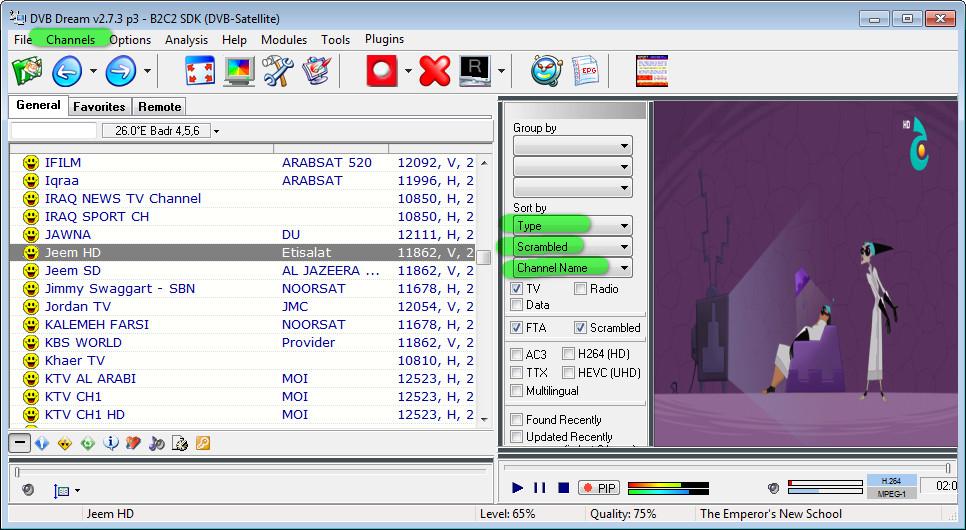Click the blue diamond icon below channel list

[x=42, y=443]
